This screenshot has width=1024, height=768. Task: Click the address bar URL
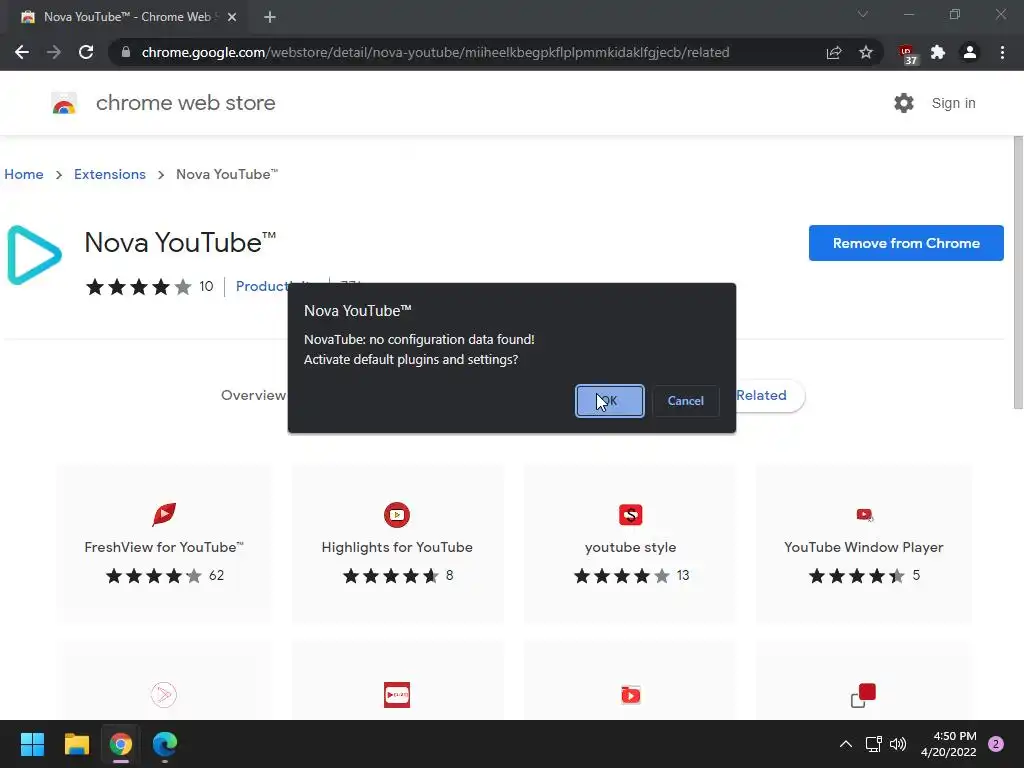pyautogui.click(x=435, y=52)
